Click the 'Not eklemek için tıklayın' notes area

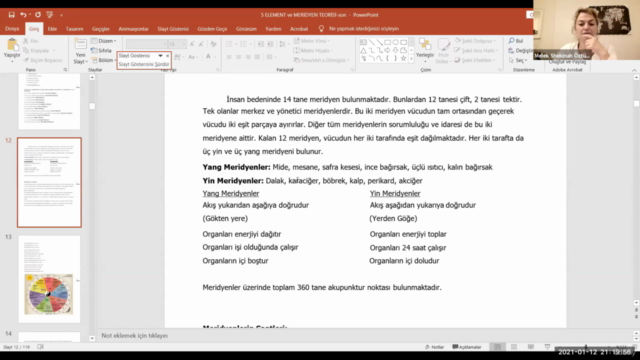coord(135,336)
